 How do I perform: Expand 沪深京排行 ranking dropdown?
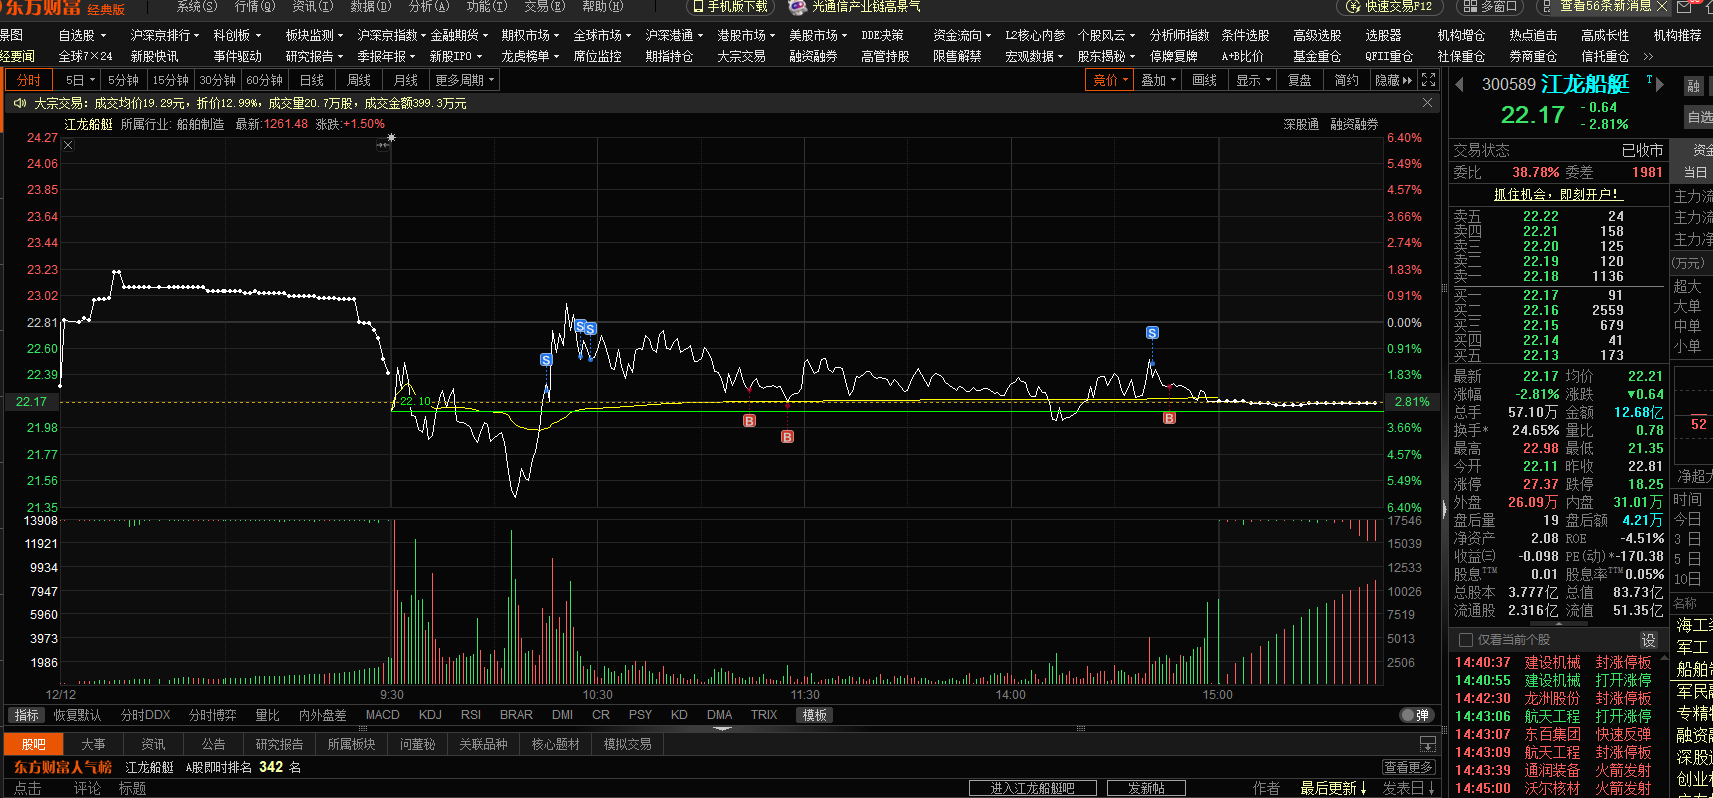click(x=165, y=35)
